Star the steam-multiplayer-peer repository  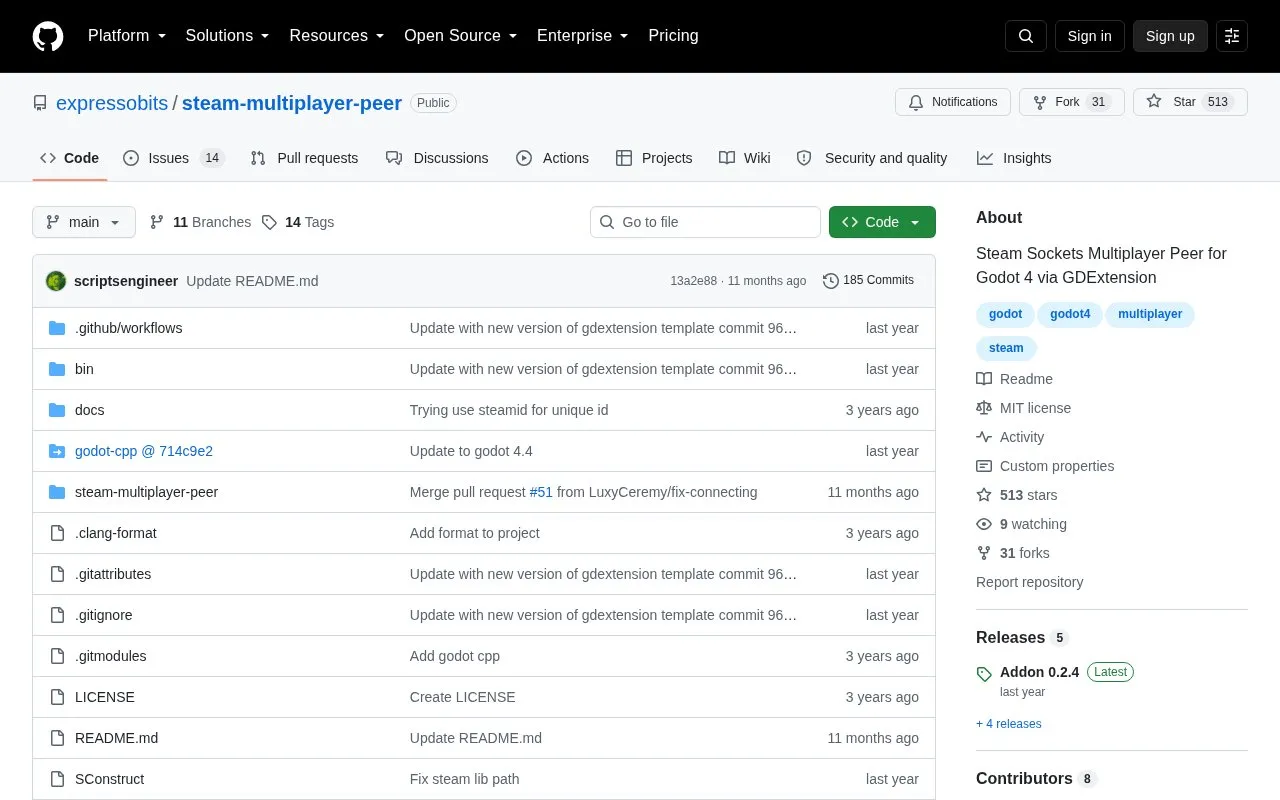[1190, 102]
